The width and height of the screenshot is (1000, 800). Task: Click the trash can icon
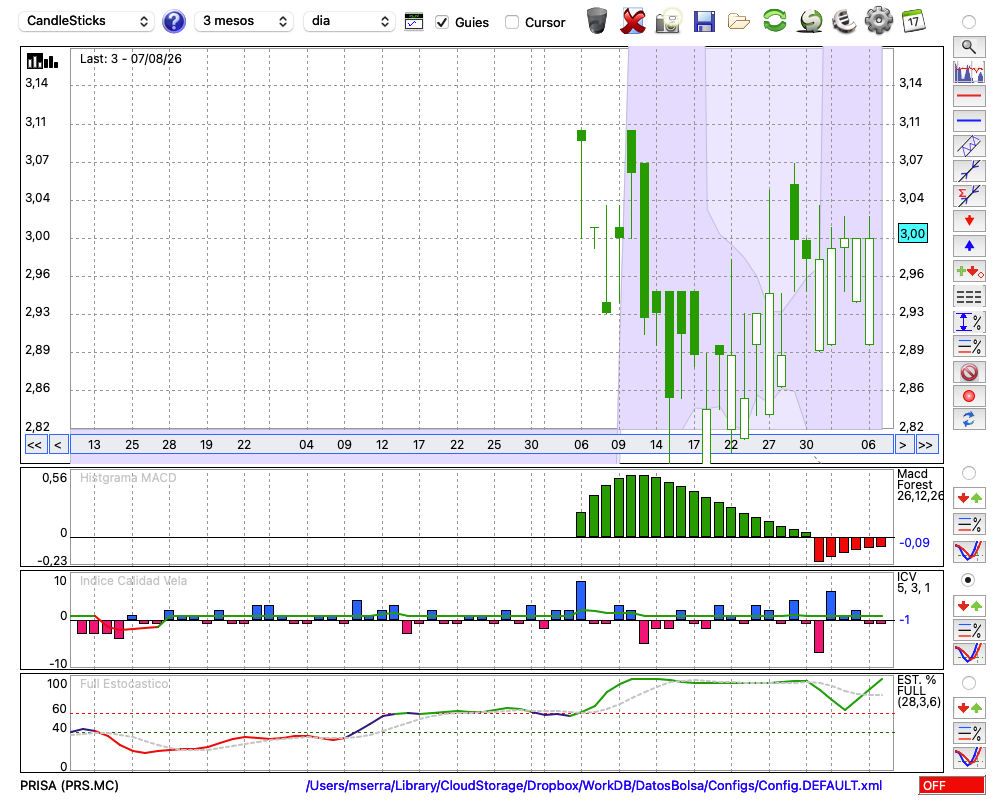pos(597,21)
